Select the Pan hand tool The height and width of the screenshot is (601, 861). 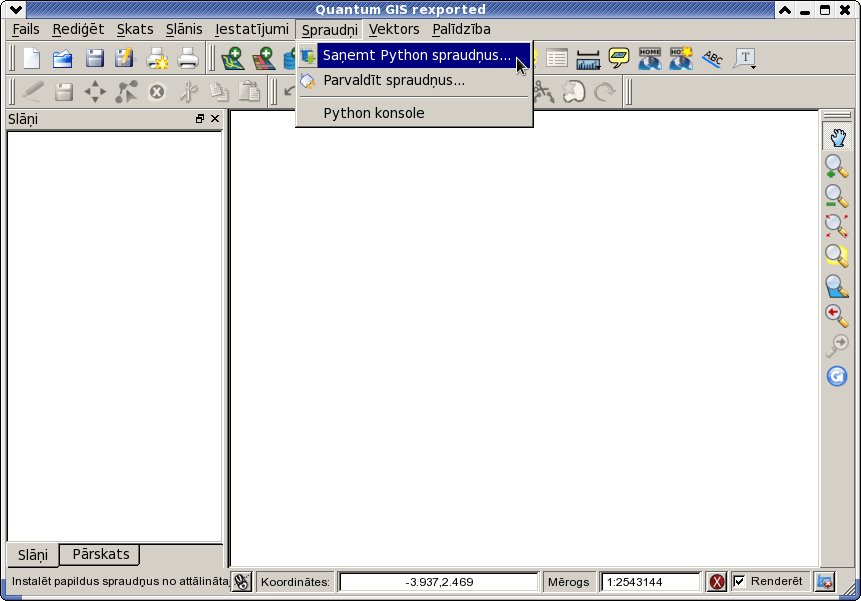point(837,137)
